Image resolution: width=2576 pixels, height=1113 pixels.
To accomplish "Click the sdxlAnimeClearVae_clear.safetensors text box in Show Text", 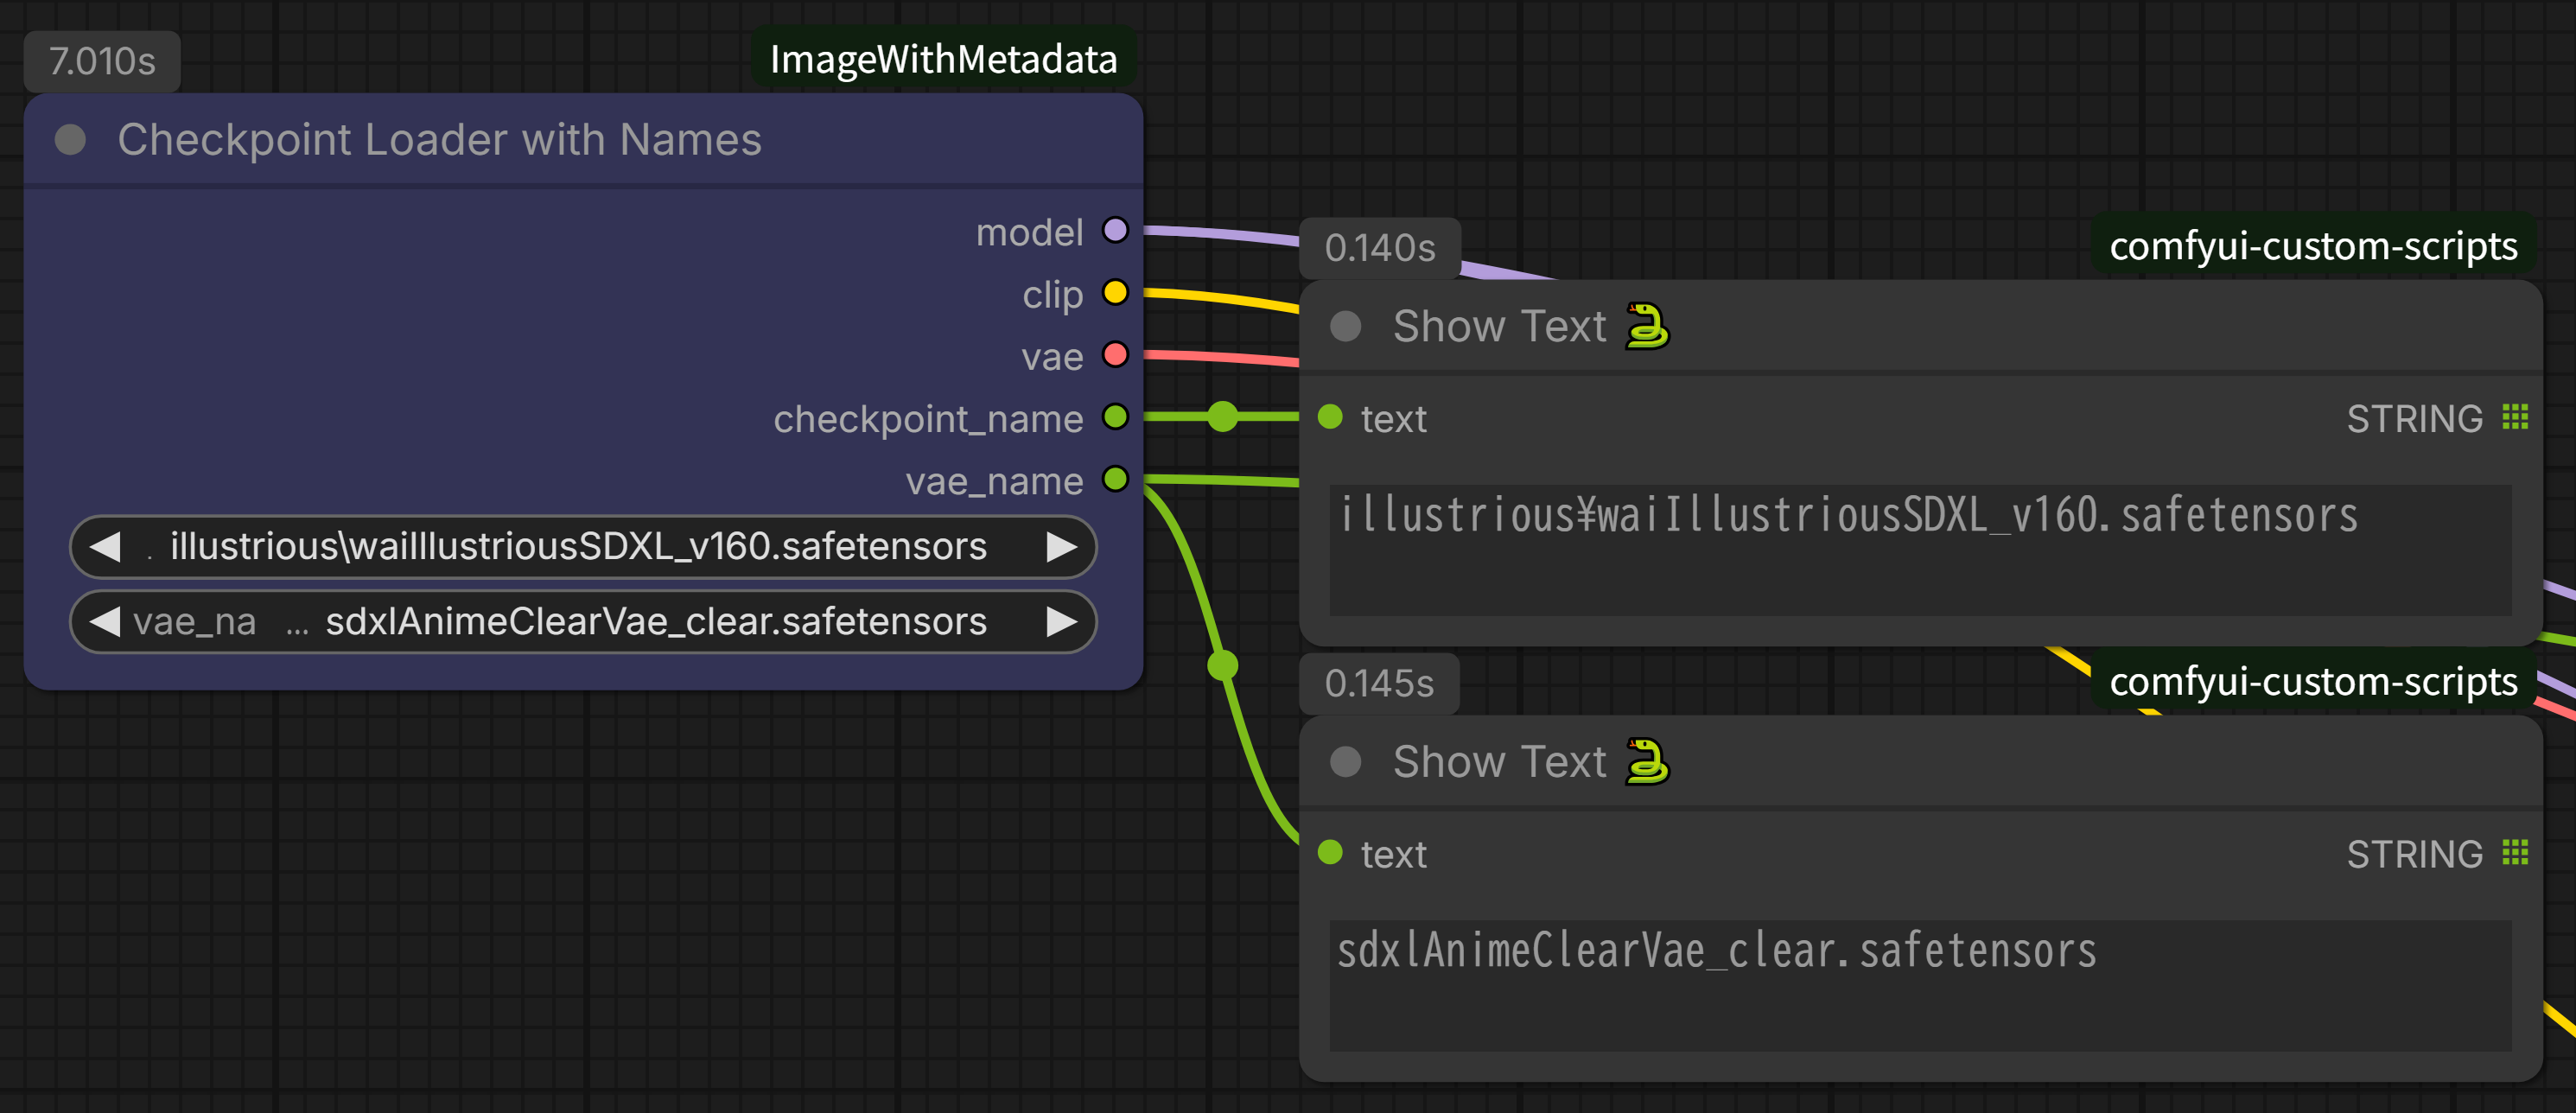I will pos(1920,985).
